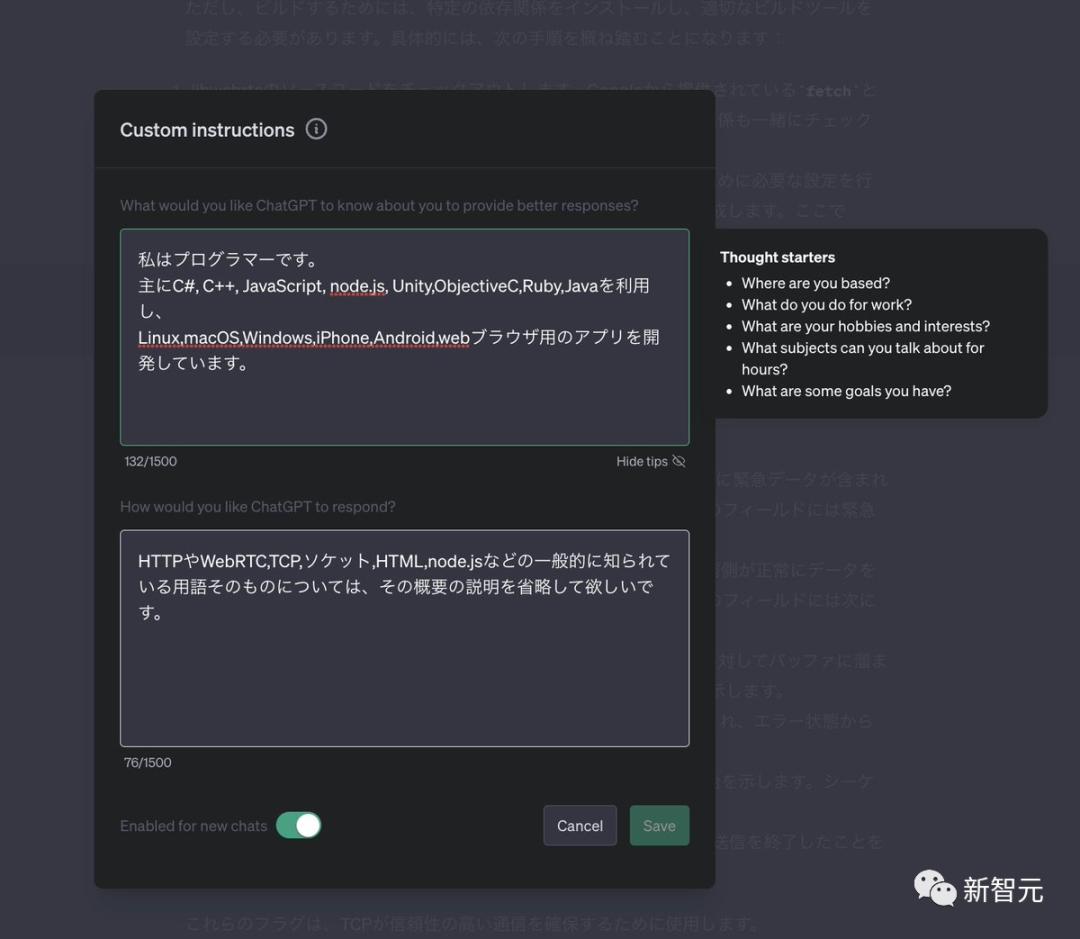Image resolution: width=1080 pixels, height=939 pixels.
Task: Click the Thought starters heading
Action: click(777, 257)
